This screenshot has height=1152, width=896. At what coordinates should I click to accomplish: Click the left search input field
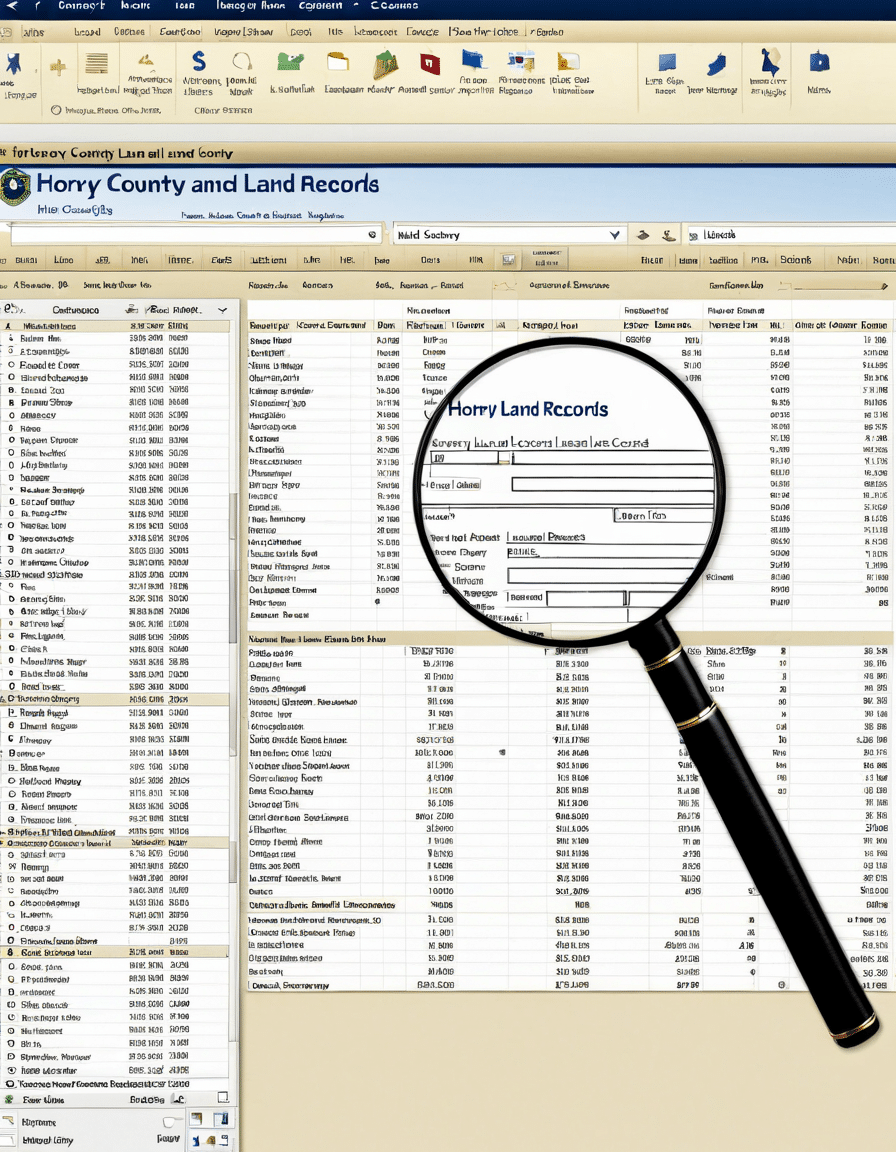tap(195, 235)
